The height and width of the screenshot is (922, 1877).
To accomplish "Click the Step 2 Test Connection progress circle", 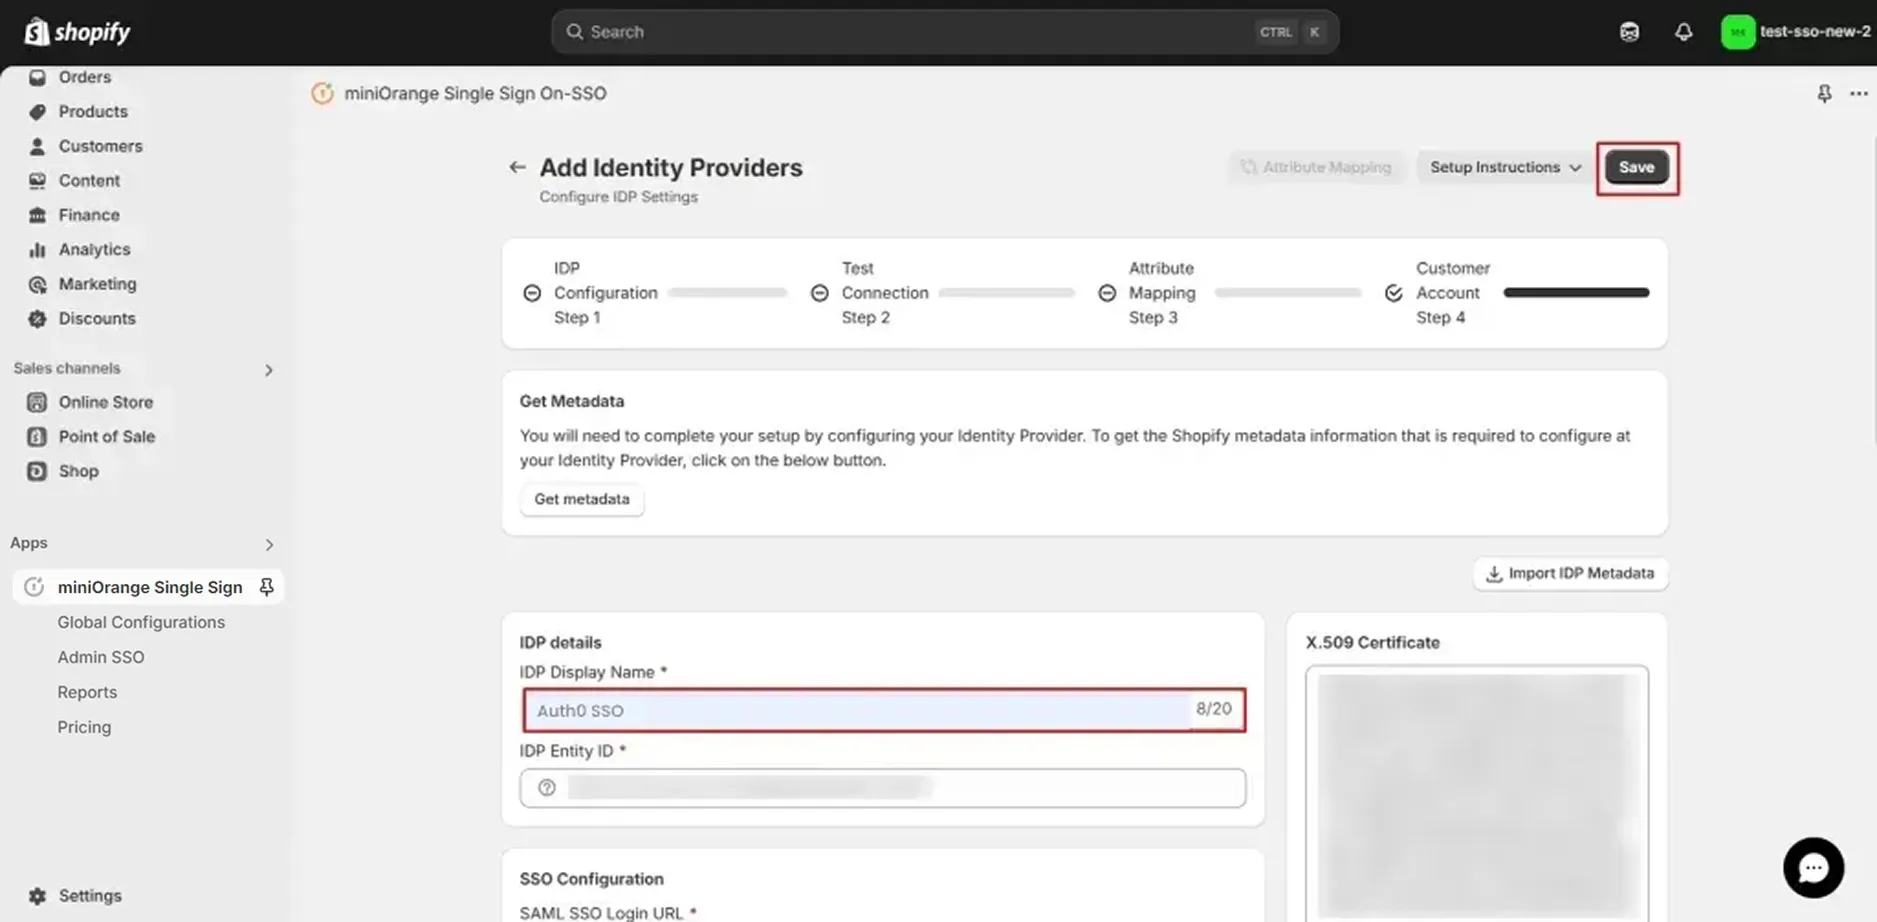I will (x=820, y=292).
